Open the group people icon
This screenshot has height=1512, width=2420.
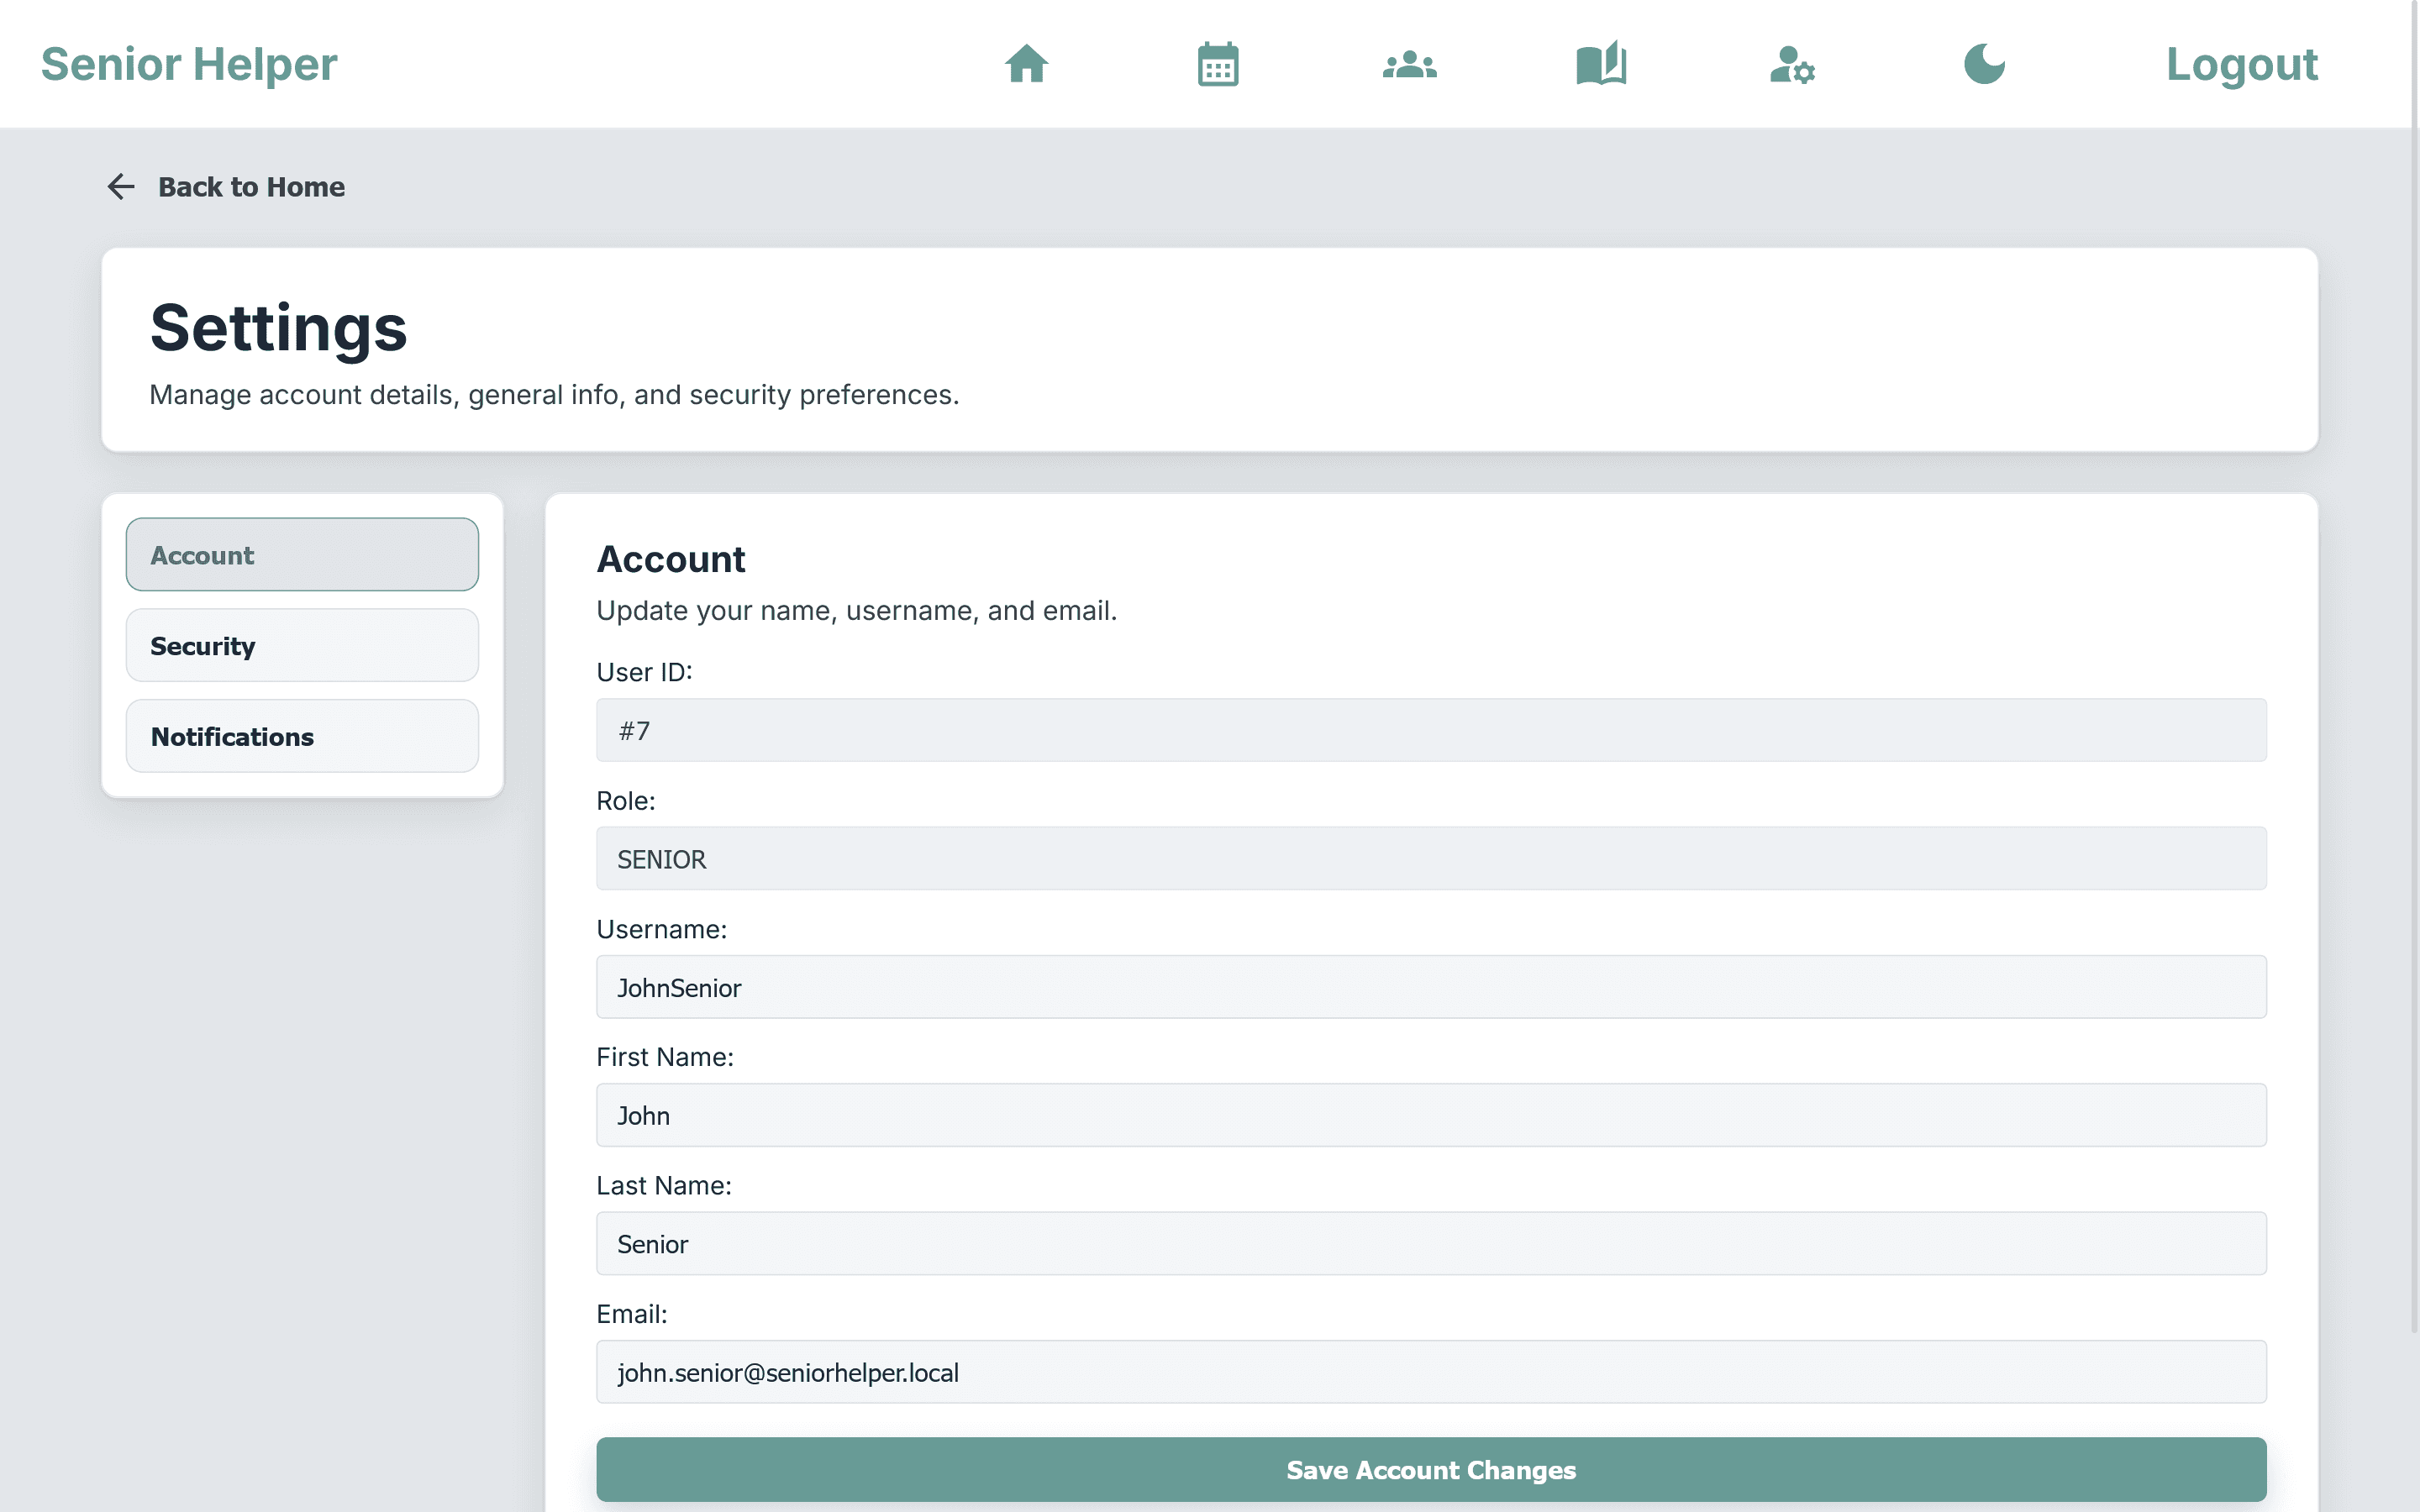1410,64
